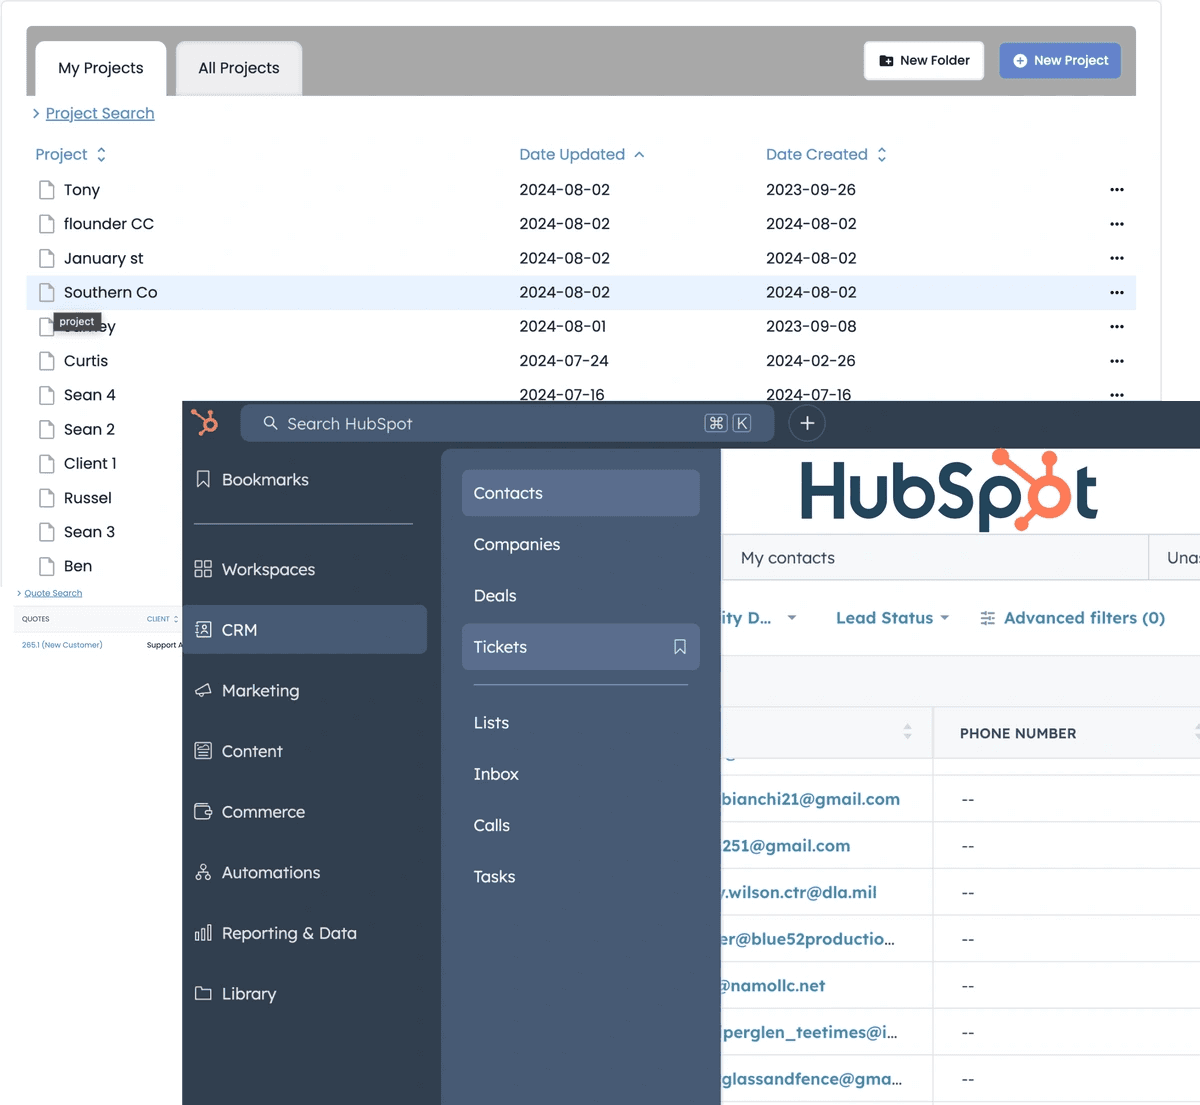Viewport: 1200px width, 1105px height.
Task: Open the Advanced filters (0) link
Action: (1084, 618)
